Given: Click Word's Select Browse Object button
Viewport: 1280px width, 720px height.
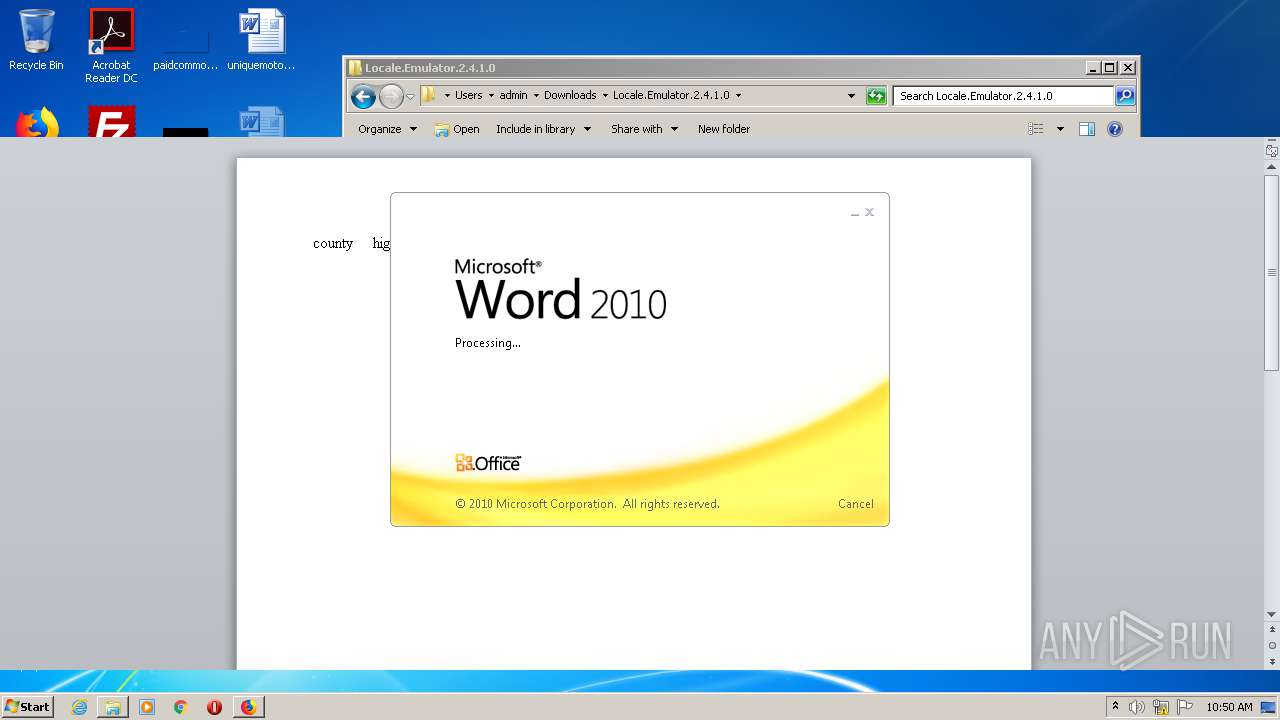Looking at the screenshot, I should (x=1272, y=646).
